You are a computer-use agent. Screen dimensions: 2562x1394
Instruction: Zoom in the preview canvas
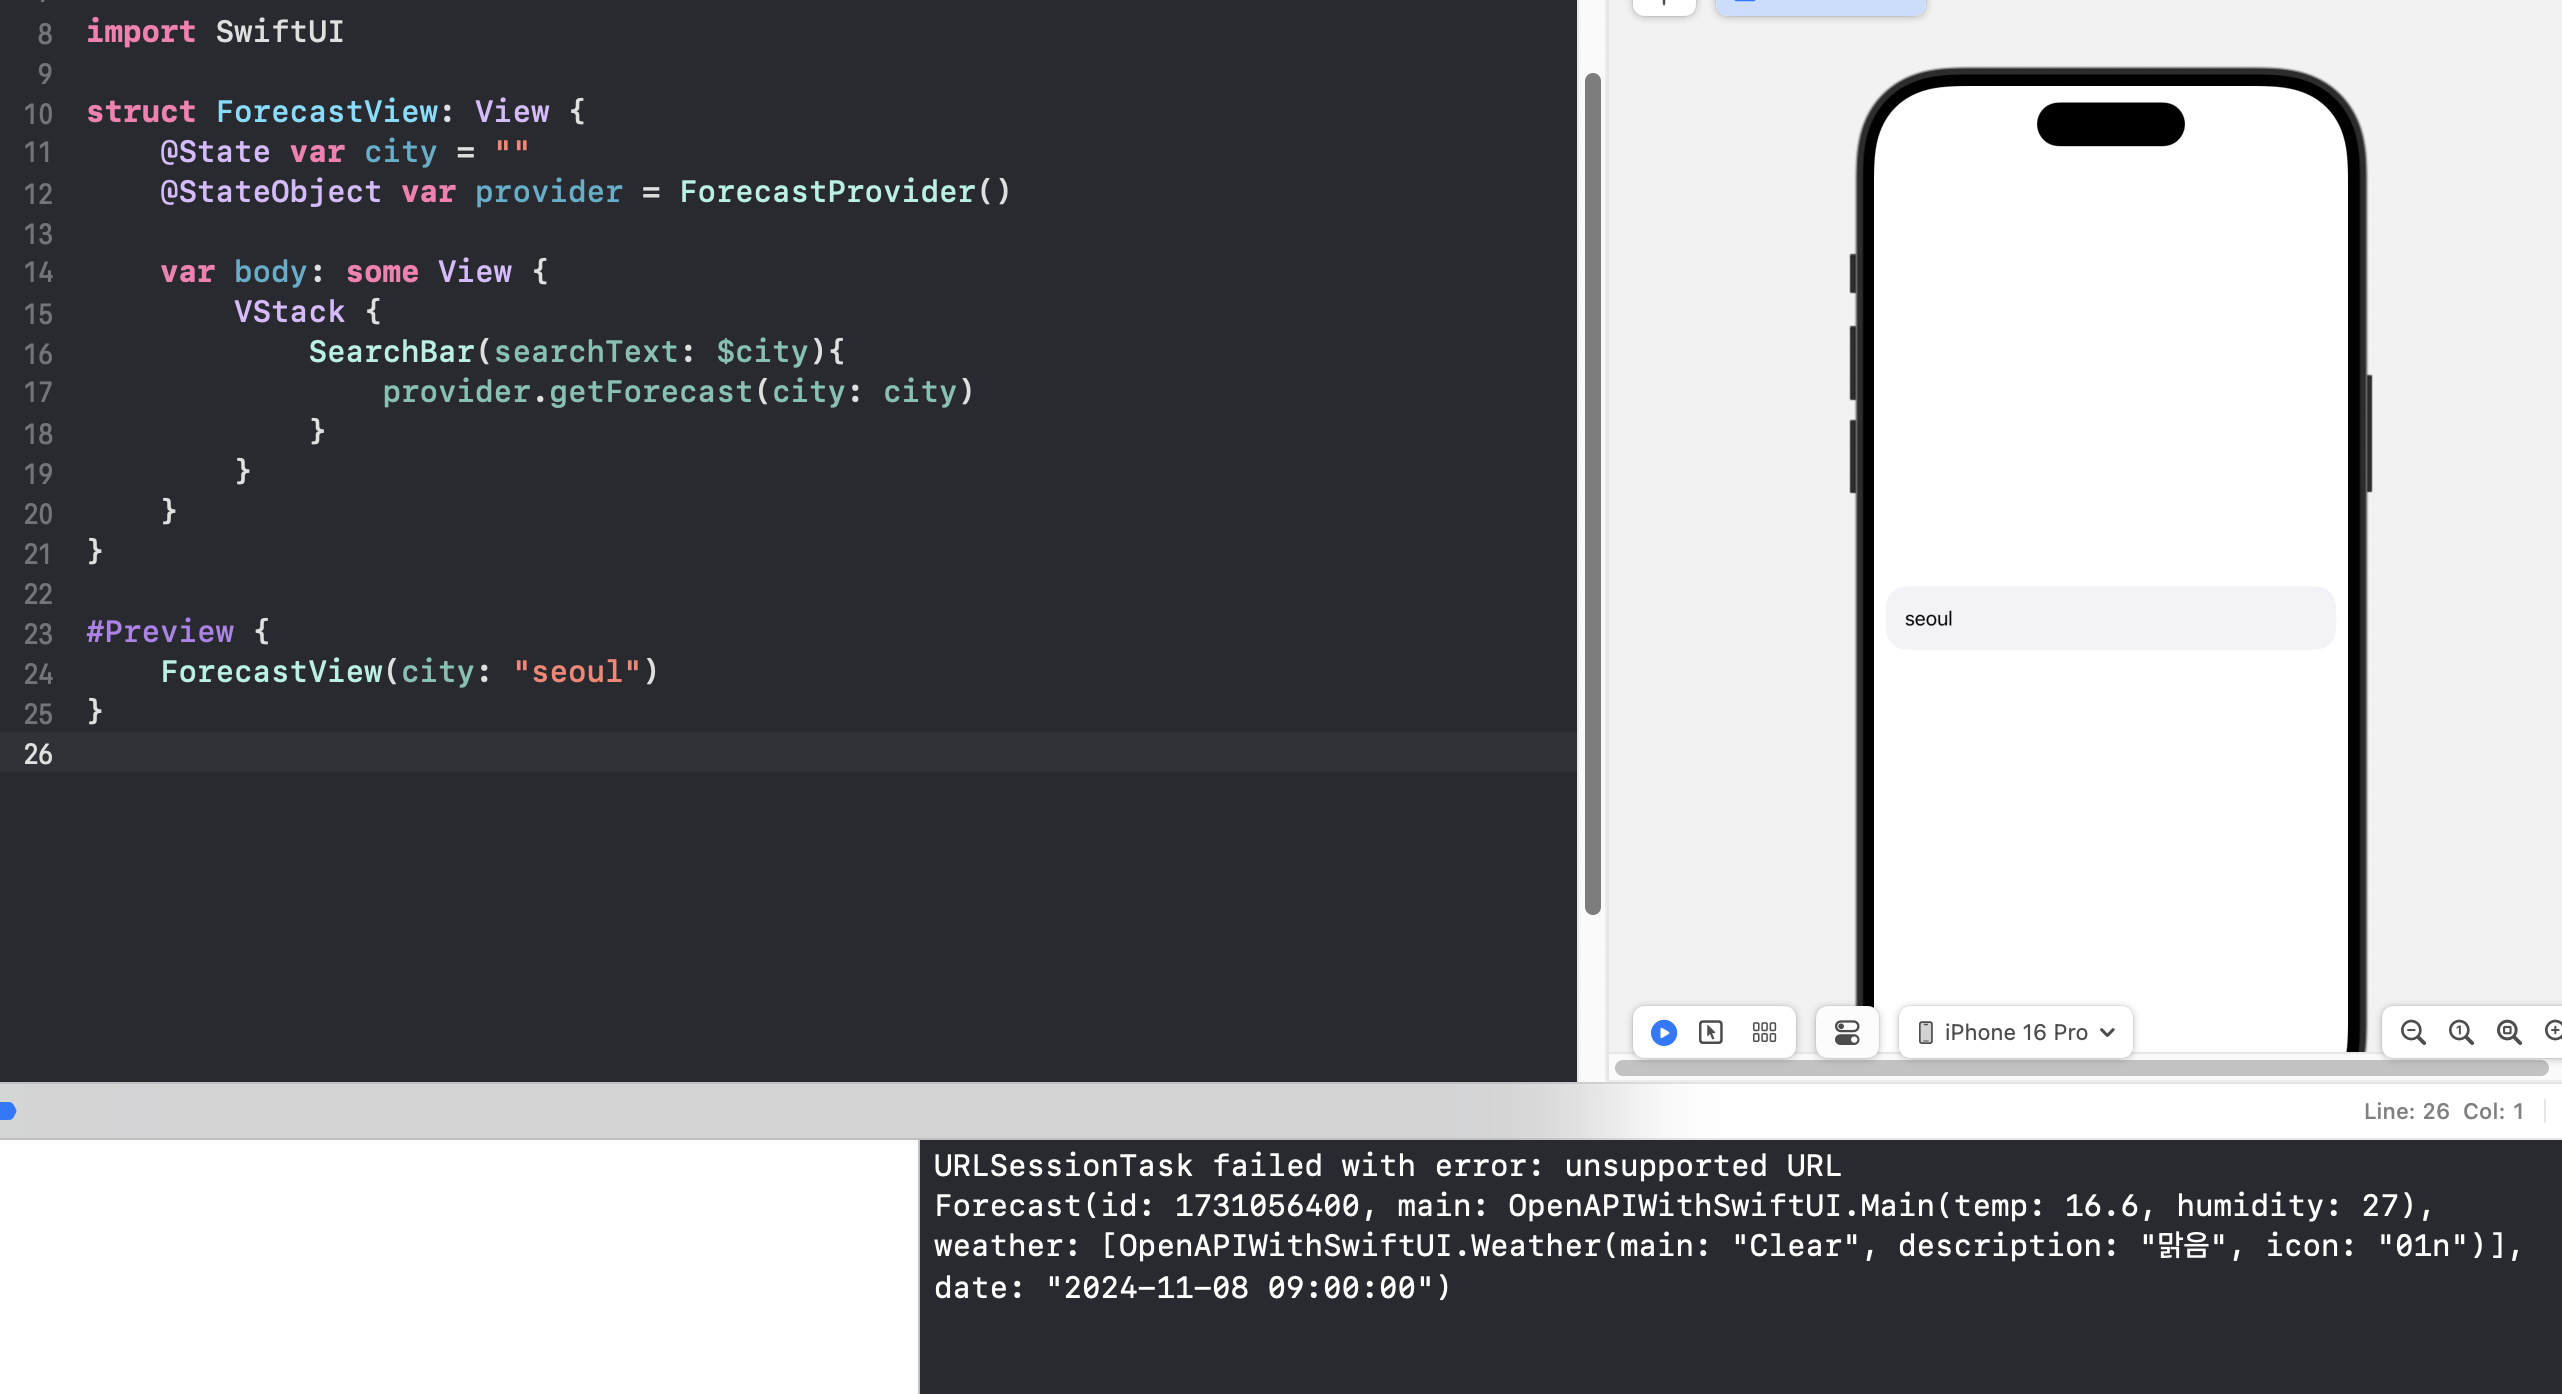2552,1032
